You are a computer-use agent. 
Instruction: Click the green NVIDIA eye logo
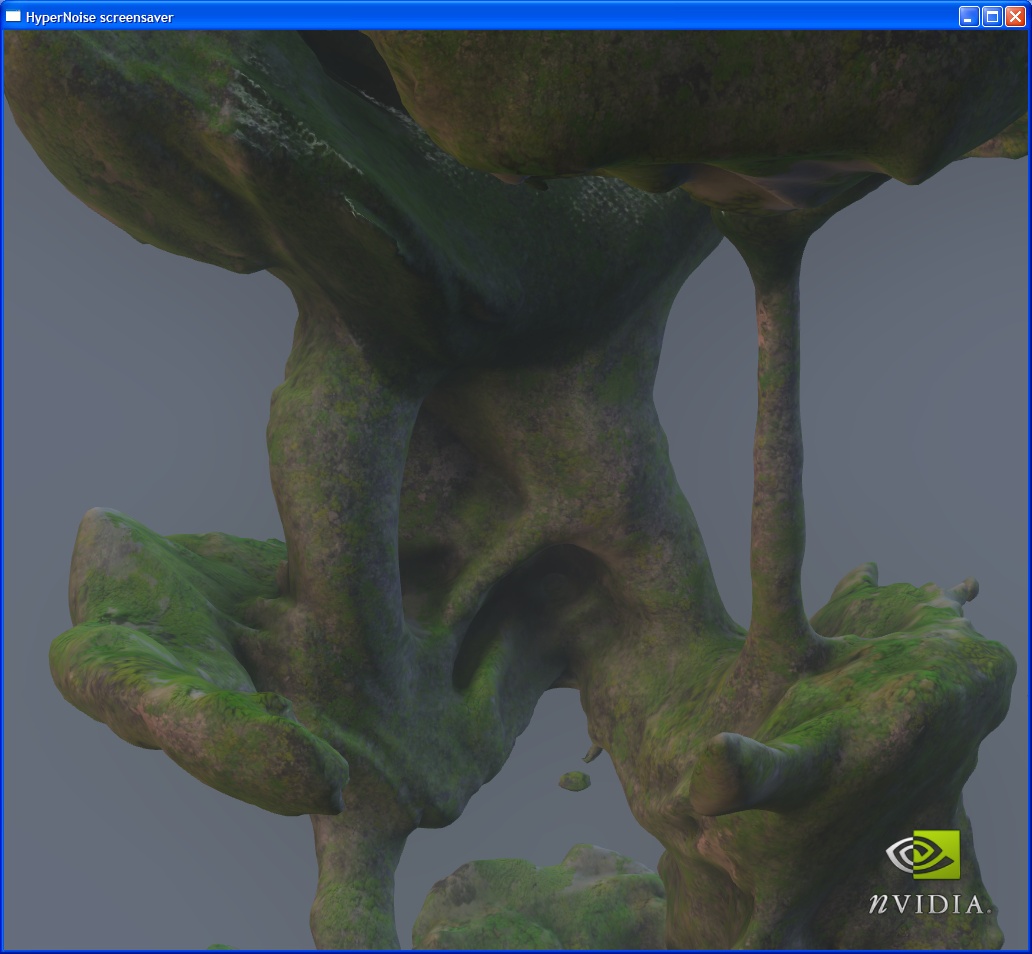pyautogui.click(x=922, y=854)
